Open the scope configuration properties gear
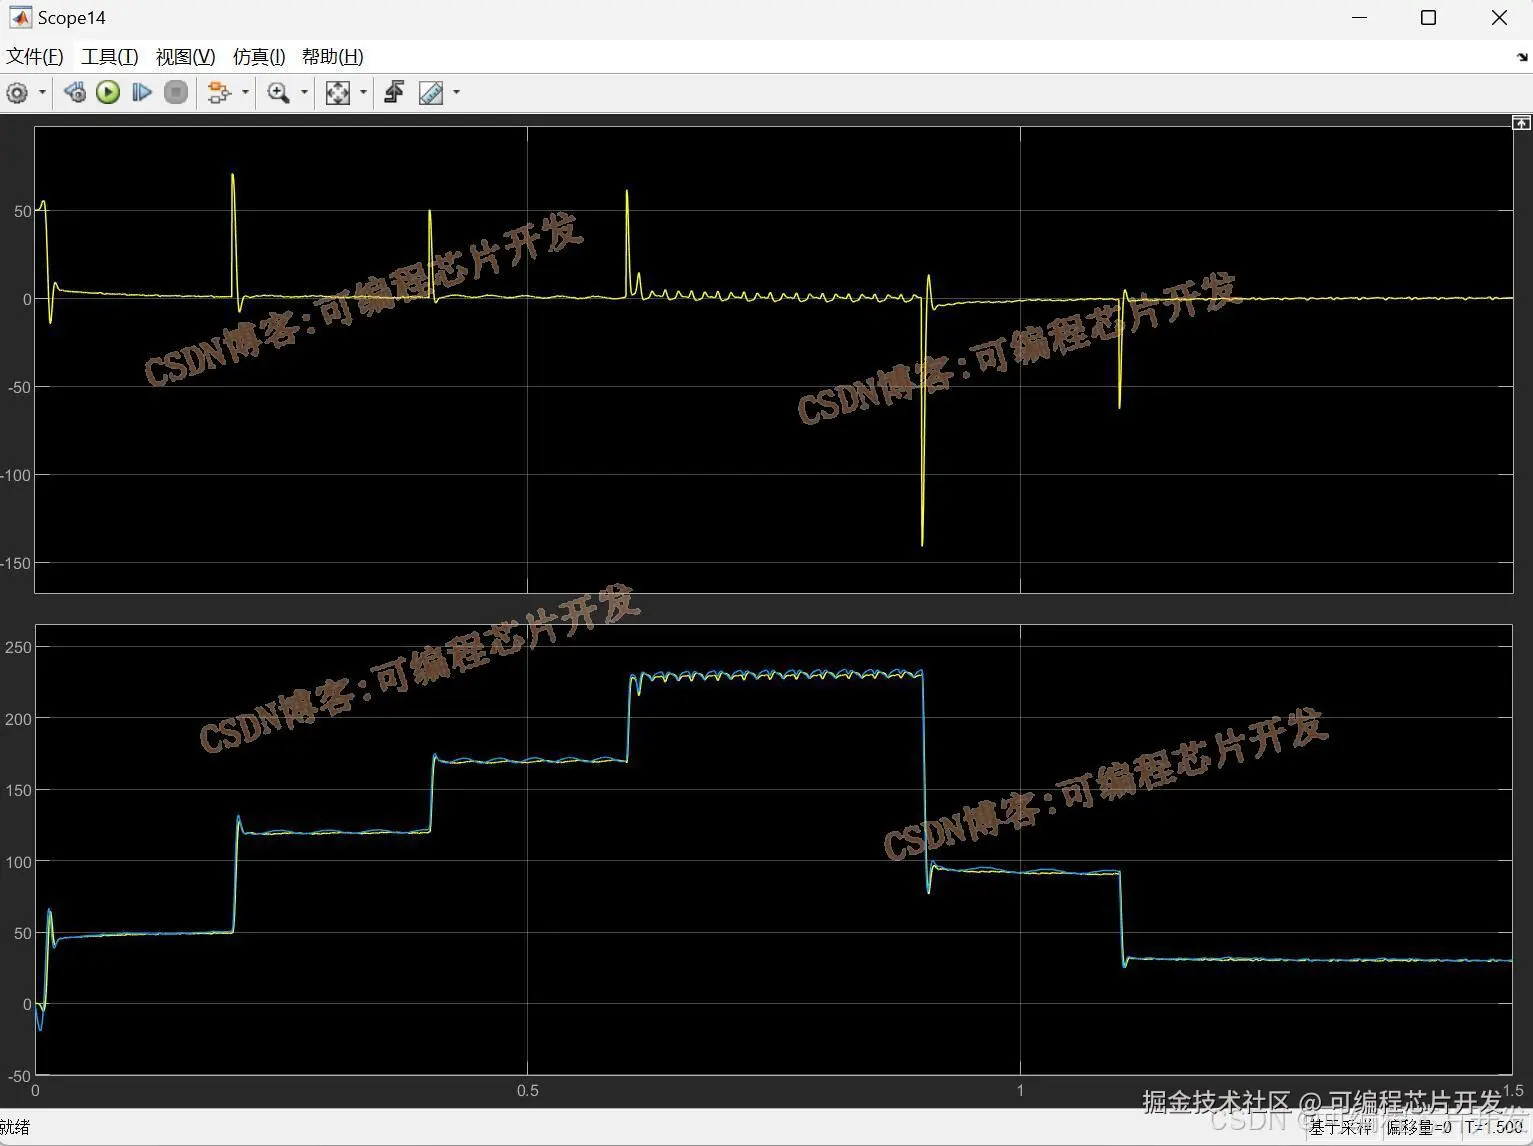The width and height of the screenshot is (1533, 1146). 17,93
